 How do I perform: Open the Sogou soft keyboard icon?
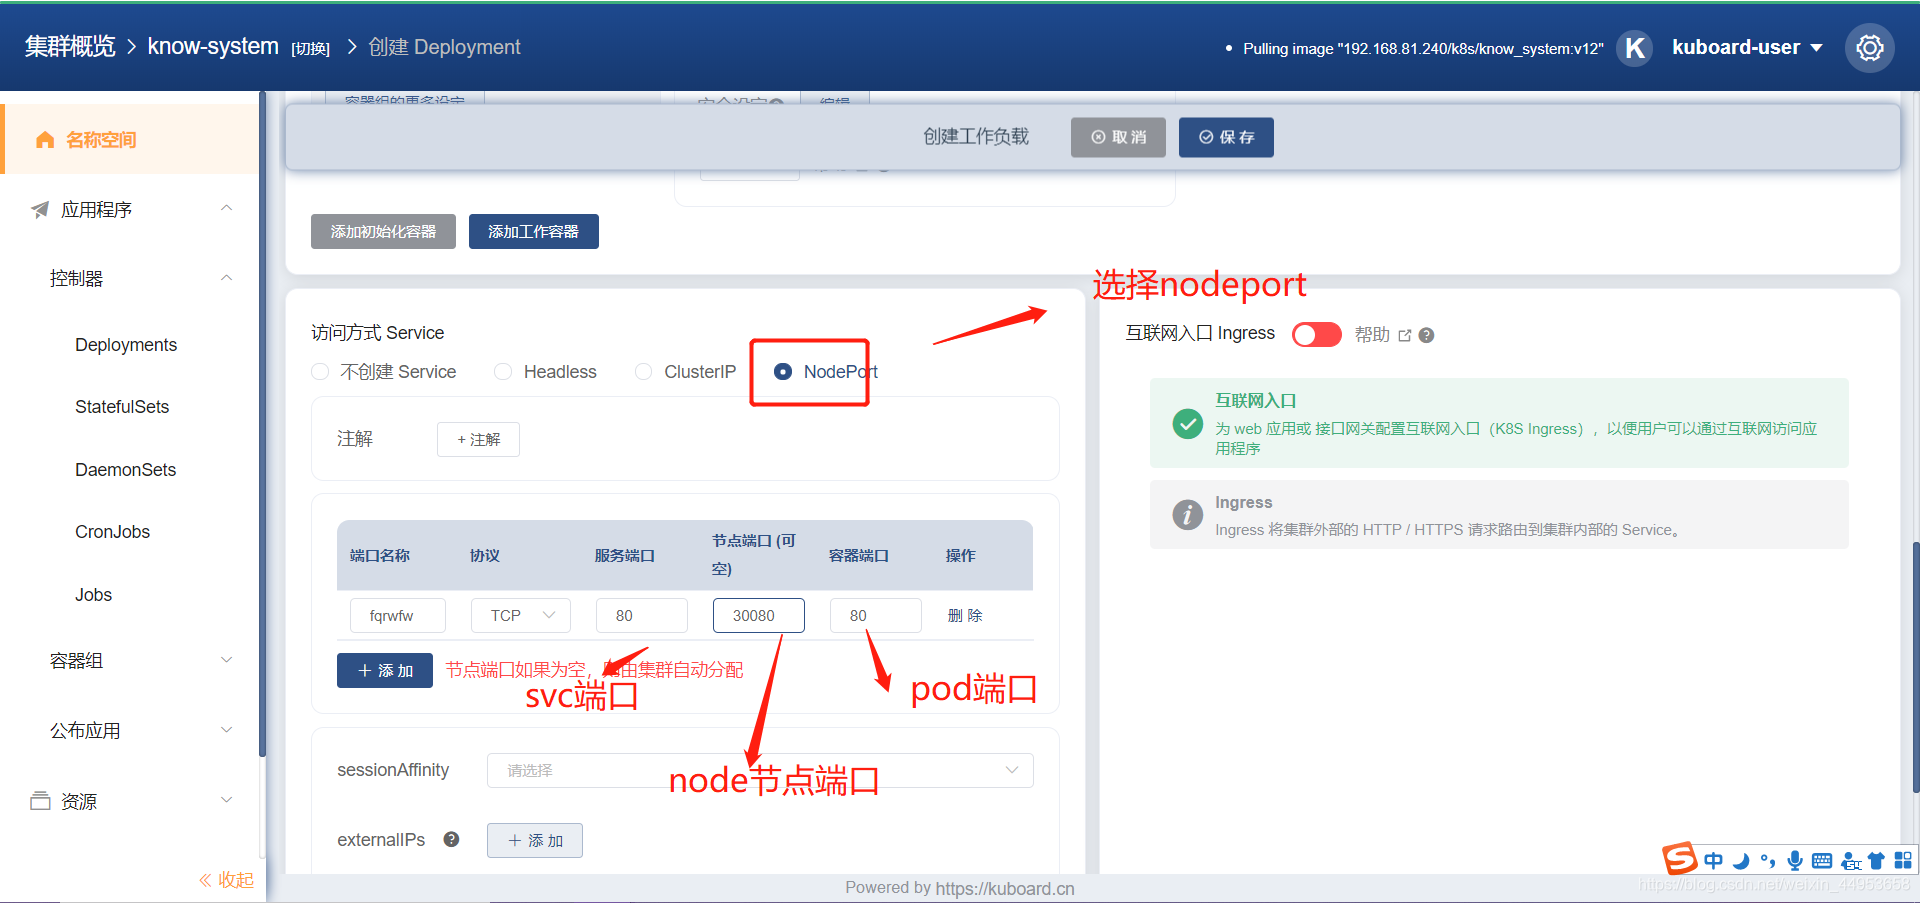[1822, 861]
